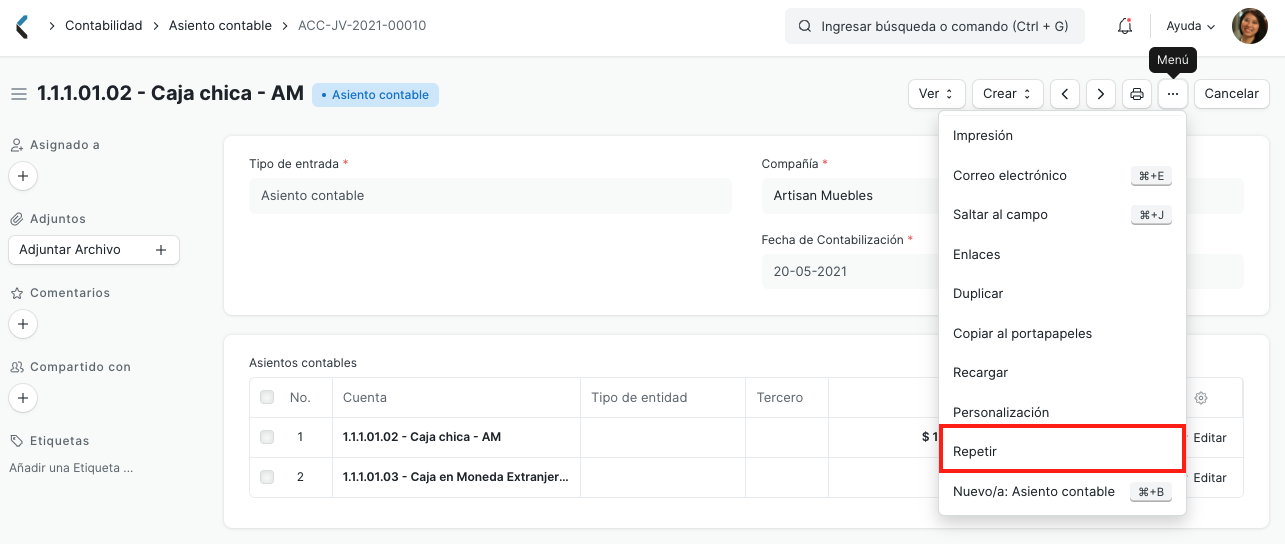Viewport: 1285px width, 544px height.
Task: Click Adjuntar Archivo button
Action: click(x=94, y=250)
